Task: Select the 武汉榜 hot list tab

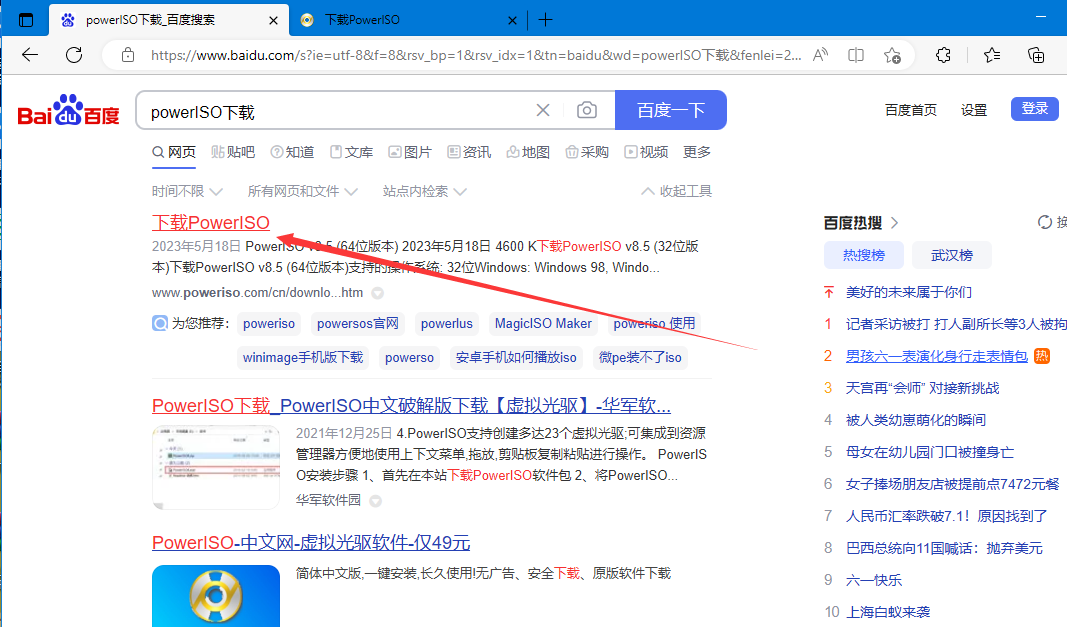Action: (951, 255)
